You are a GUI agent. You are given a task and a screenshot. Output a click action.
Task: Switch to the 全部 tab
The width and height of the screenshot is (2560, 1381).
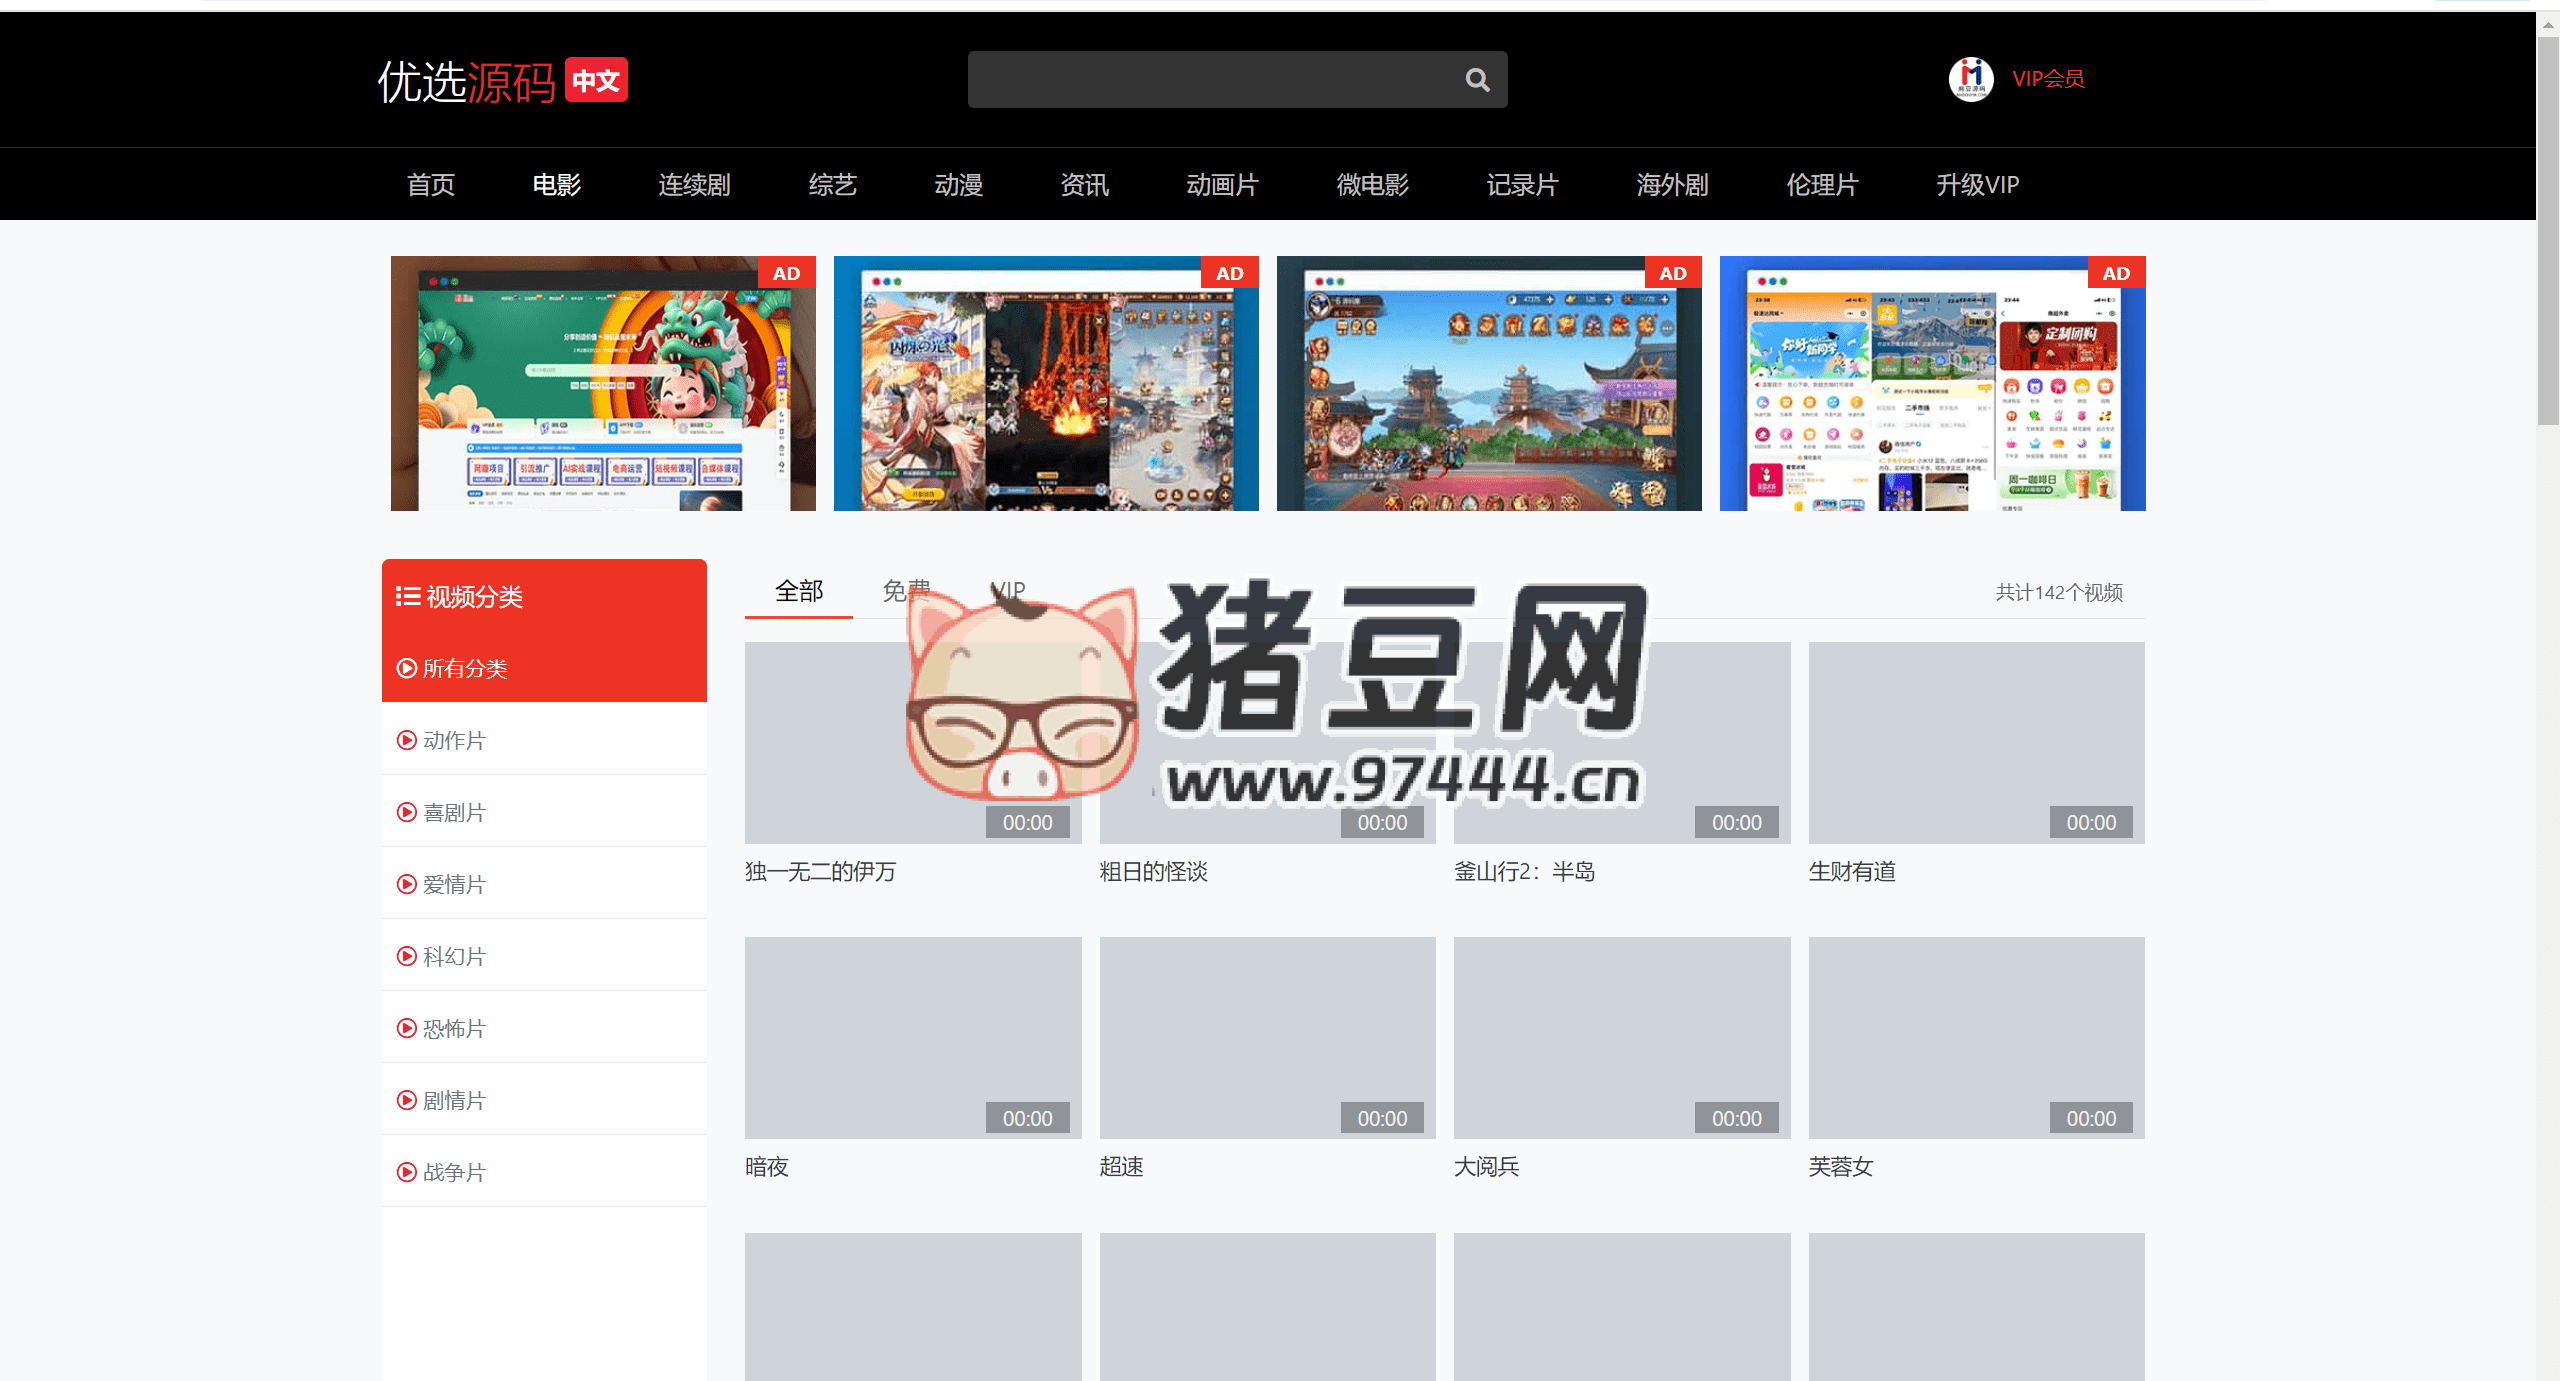coord(799,591)
